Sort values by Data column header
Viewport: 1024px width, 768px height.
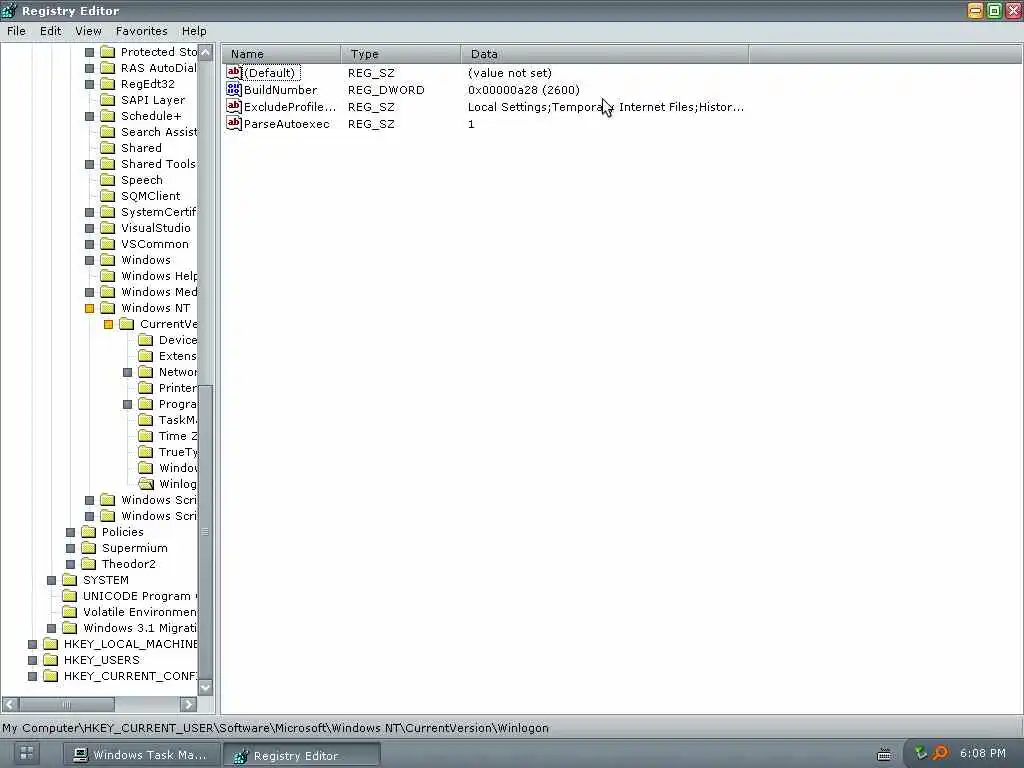pos(605,54)
